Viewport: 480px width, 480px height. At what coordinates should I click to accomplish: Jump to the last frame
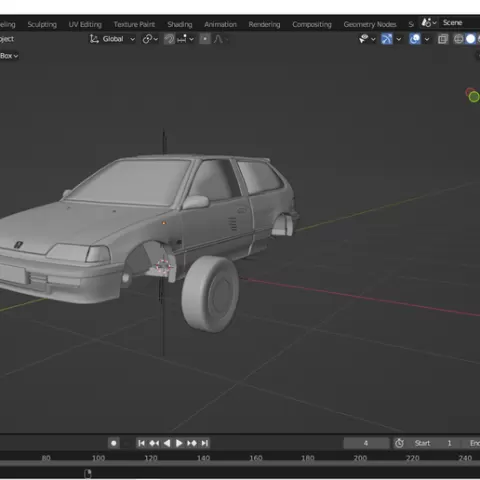pos(205,443)
